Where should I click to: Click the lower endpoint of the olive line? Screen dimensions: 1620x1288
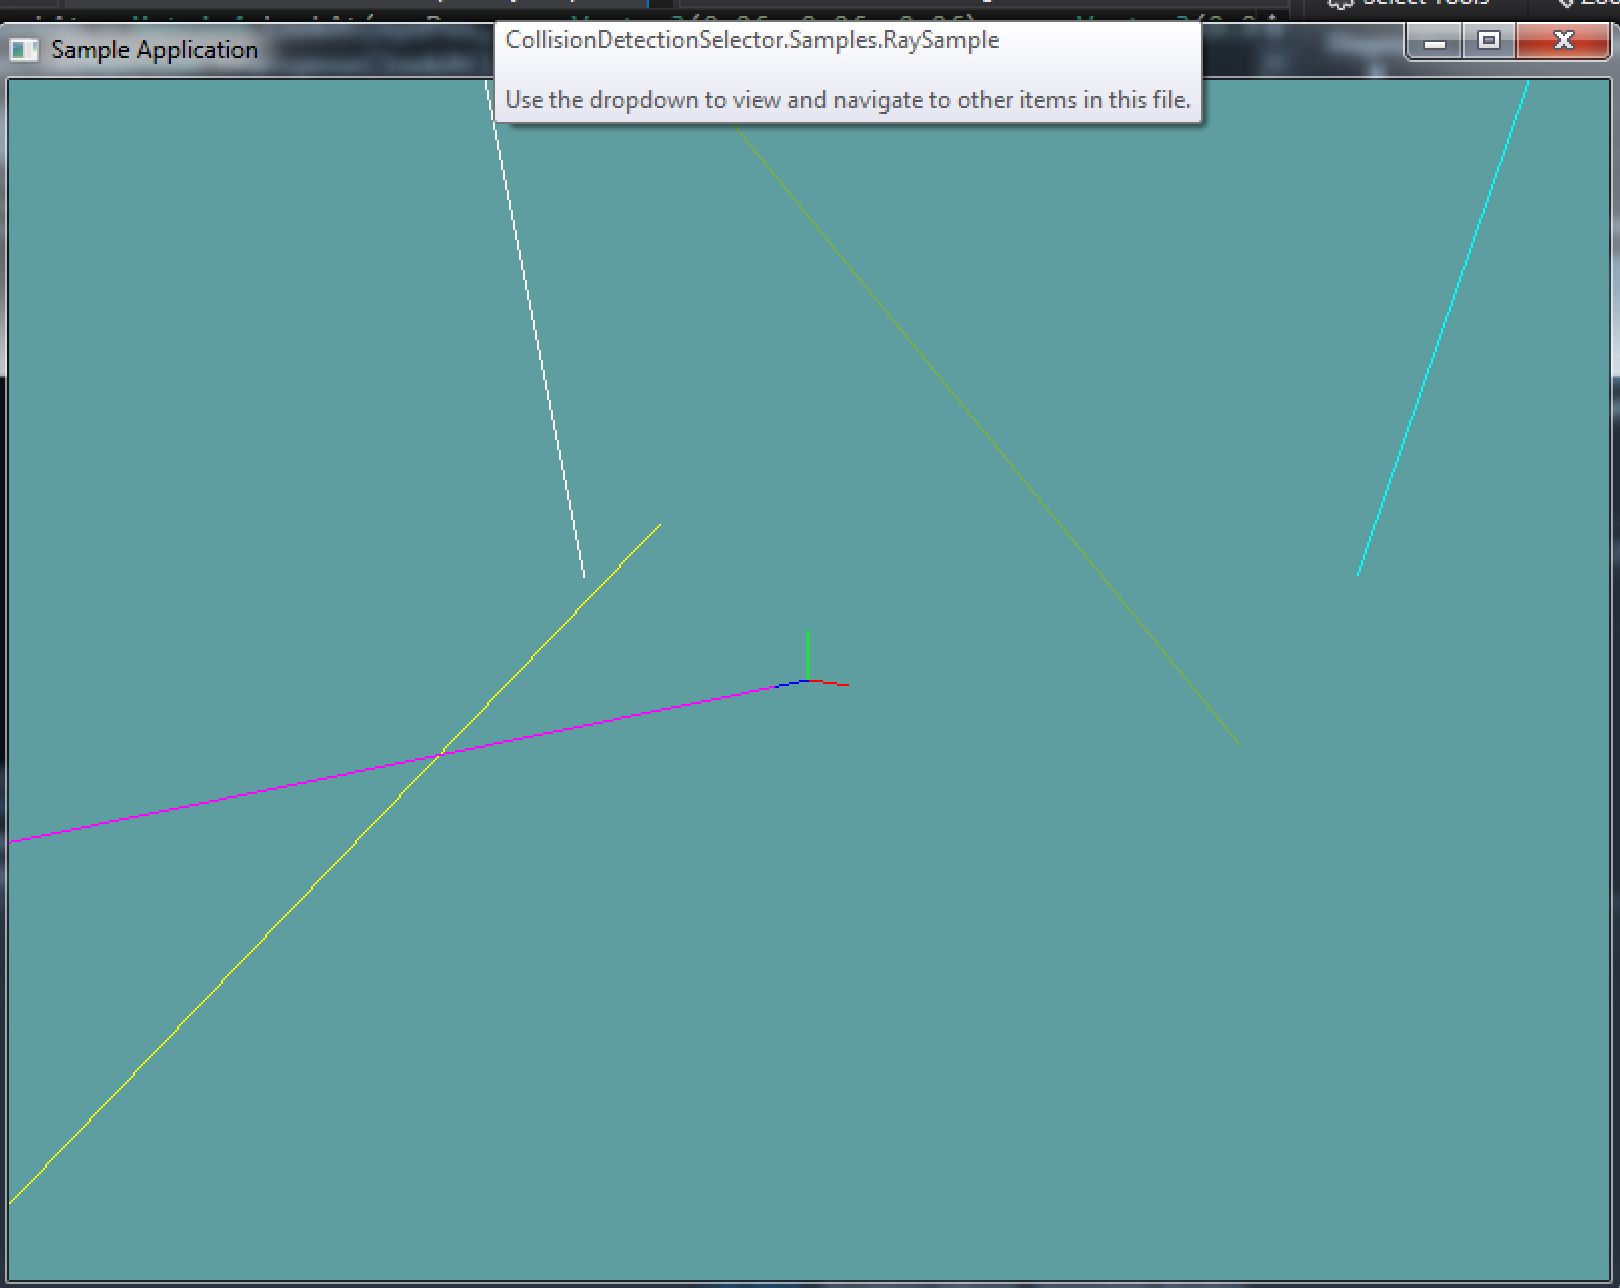click(1239, 745)
